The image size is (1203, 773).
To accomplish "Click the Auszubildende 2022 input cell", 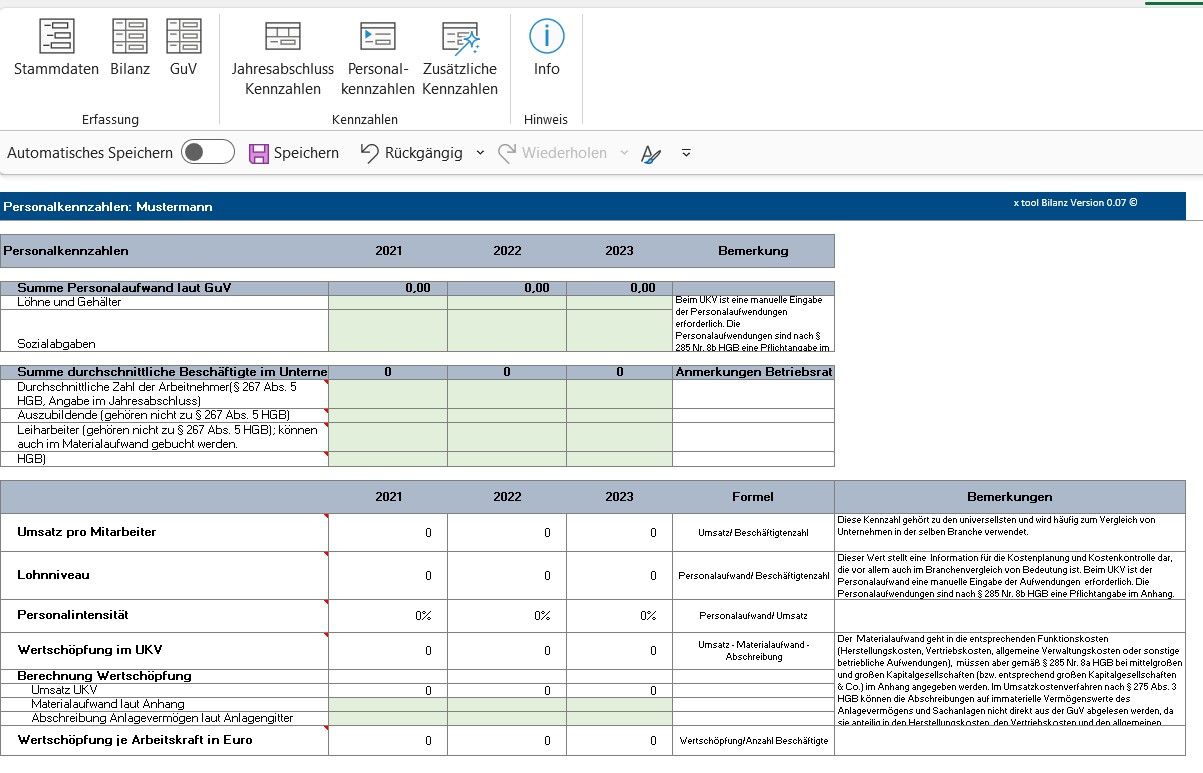I will click(506, 415).
